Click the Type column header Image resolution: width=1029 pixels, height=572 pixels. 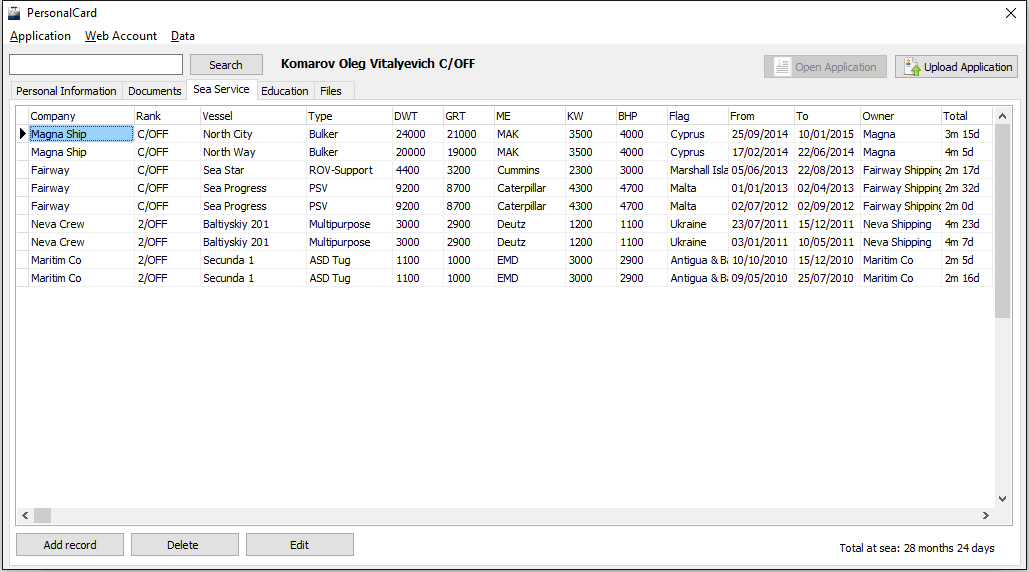(x=348, y=116)
